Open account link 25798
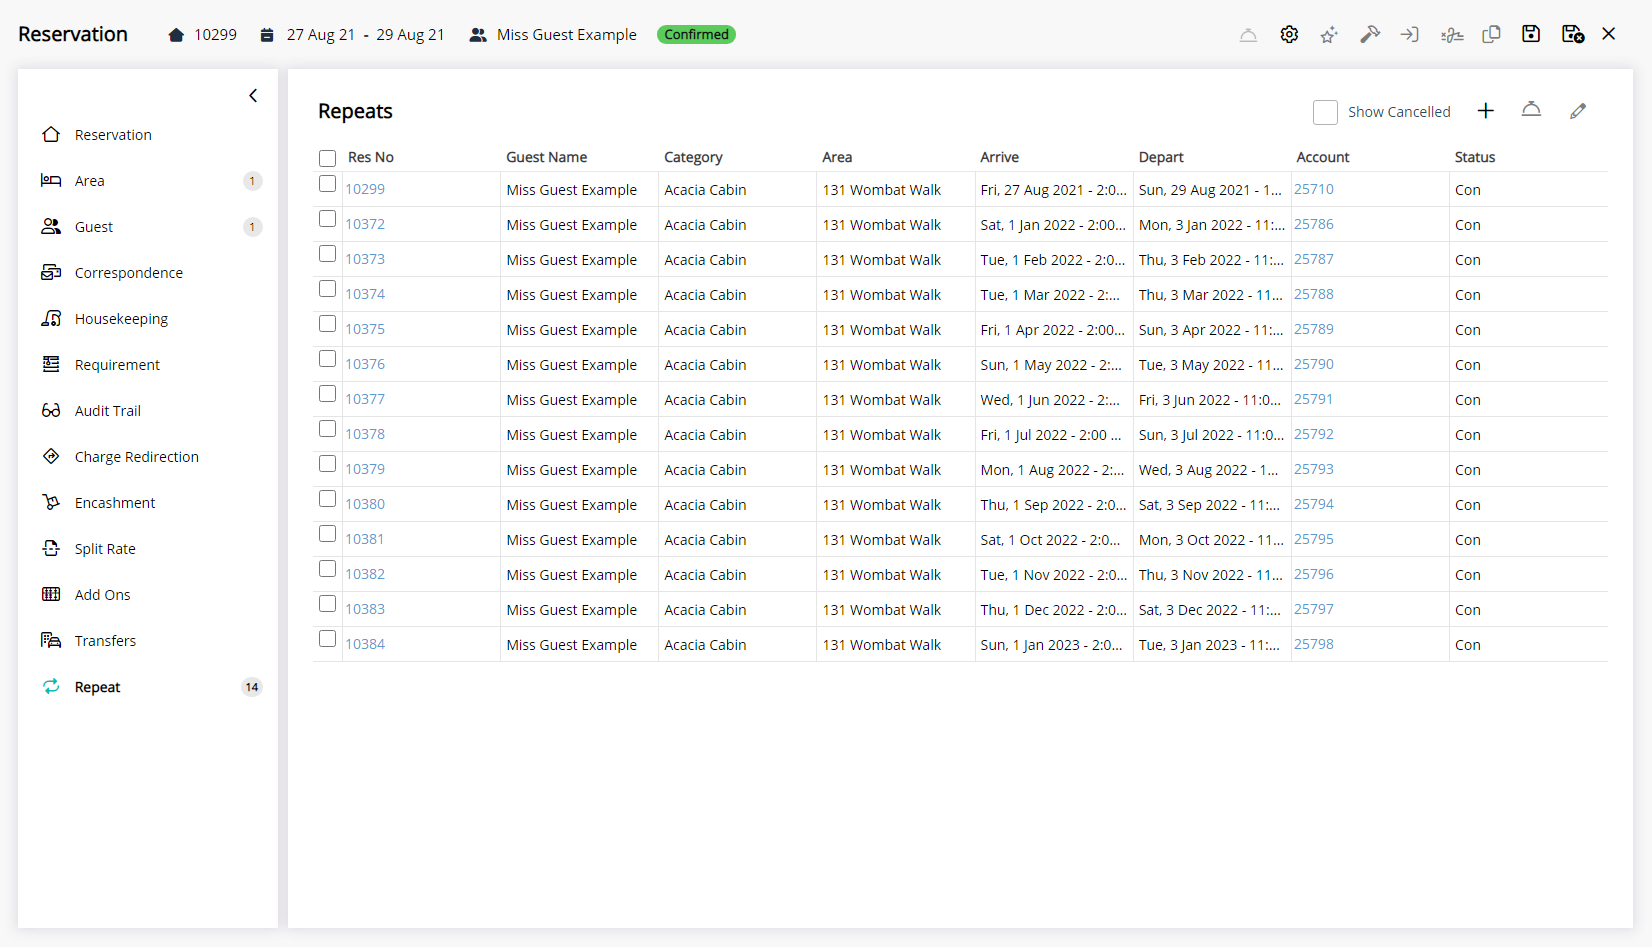 [x=1314, y=644]
